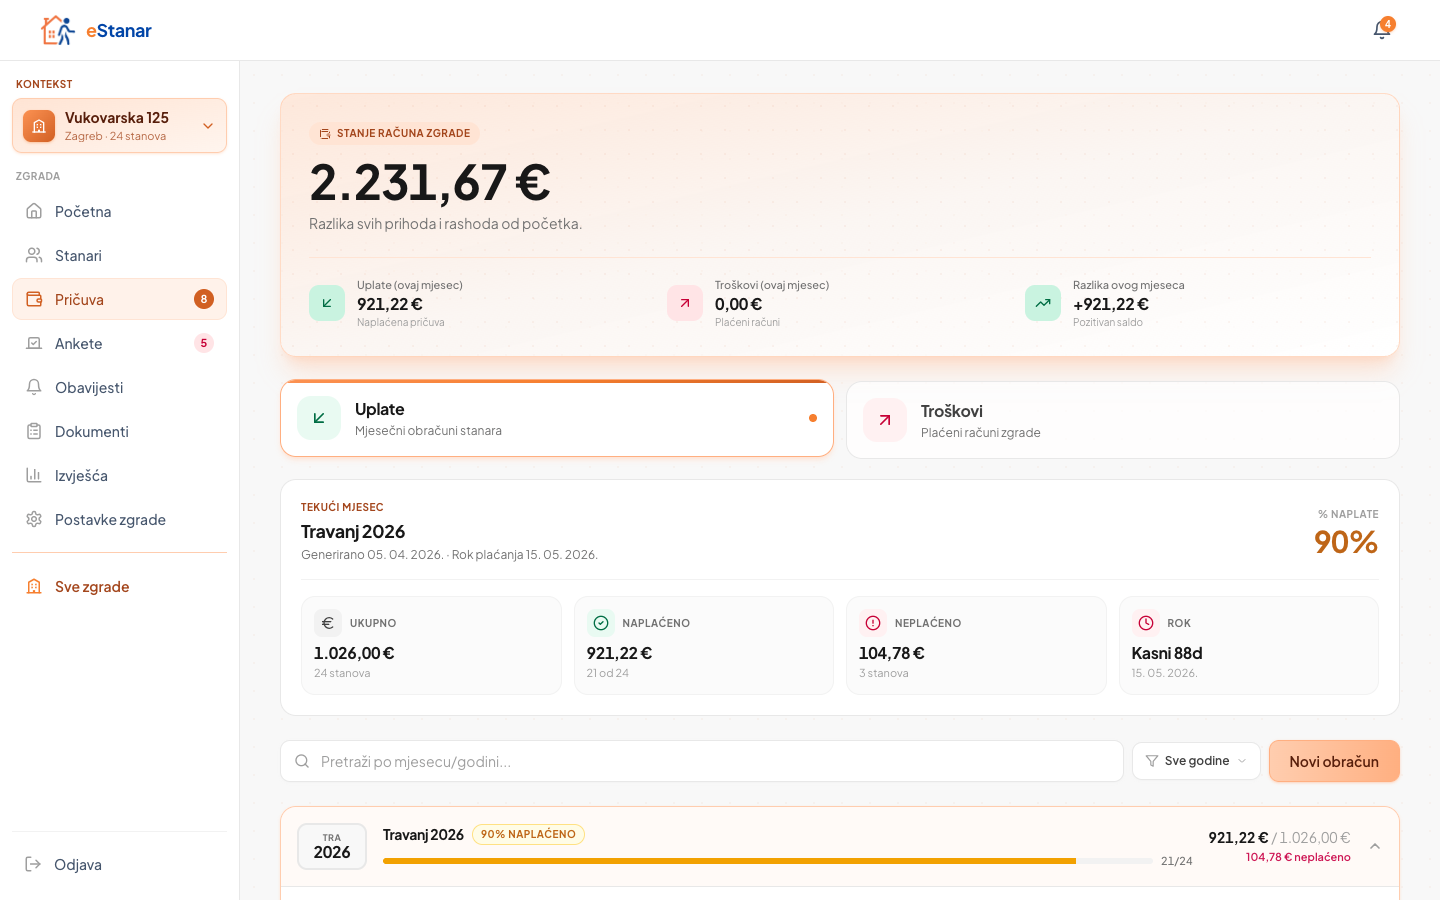Screen dimensions: 1440x900
Task: Click the Razlika ovog mjeseca trend icon
Action: coord(1043,303)
